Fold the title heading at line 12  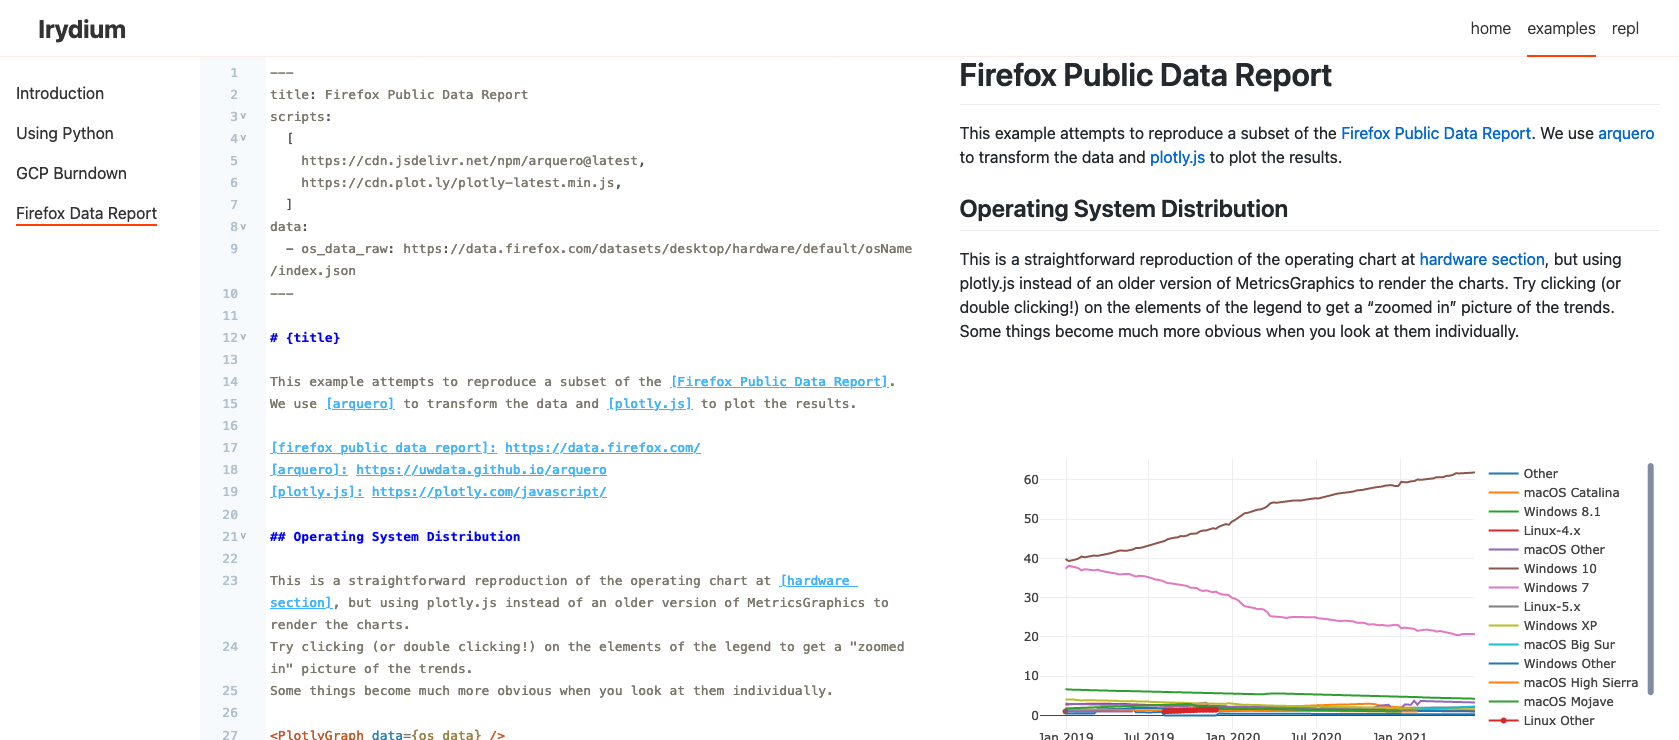point(243,338)
